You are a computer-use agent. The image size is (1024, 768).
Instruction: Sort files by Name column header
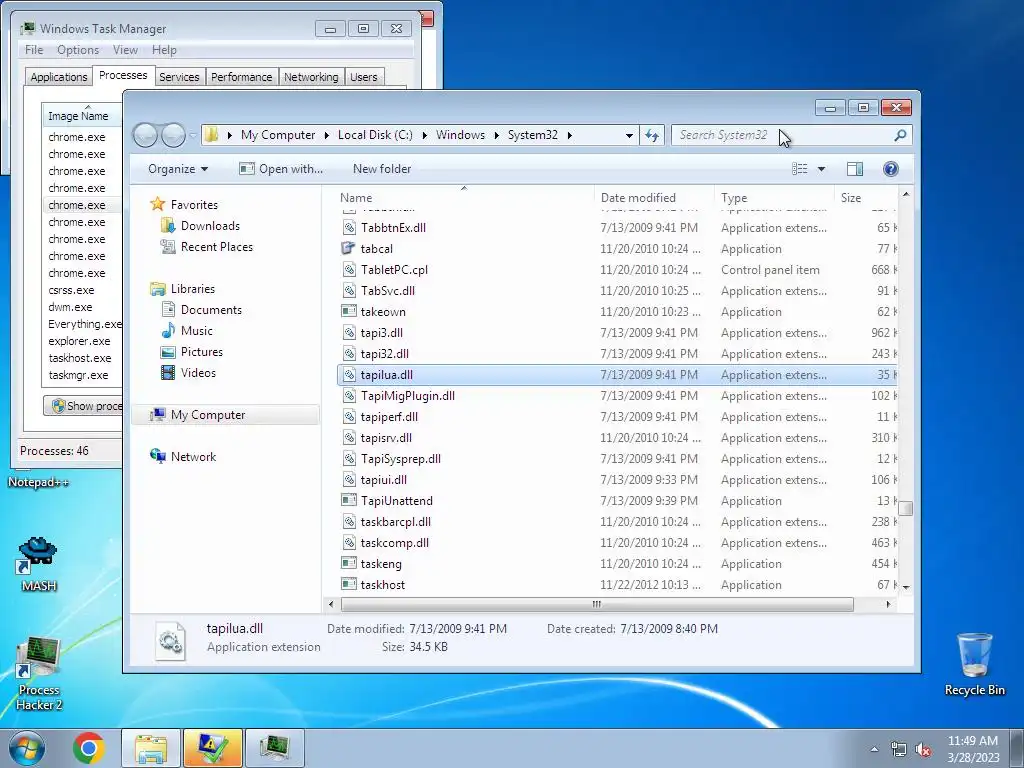tap(465, 198)
